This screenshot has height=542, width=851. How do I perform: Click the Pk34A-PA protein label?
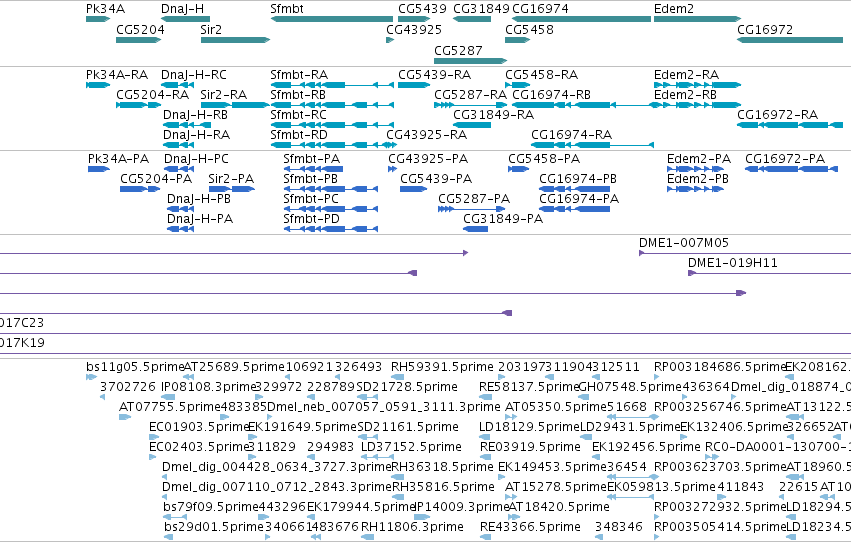point(118,158)
